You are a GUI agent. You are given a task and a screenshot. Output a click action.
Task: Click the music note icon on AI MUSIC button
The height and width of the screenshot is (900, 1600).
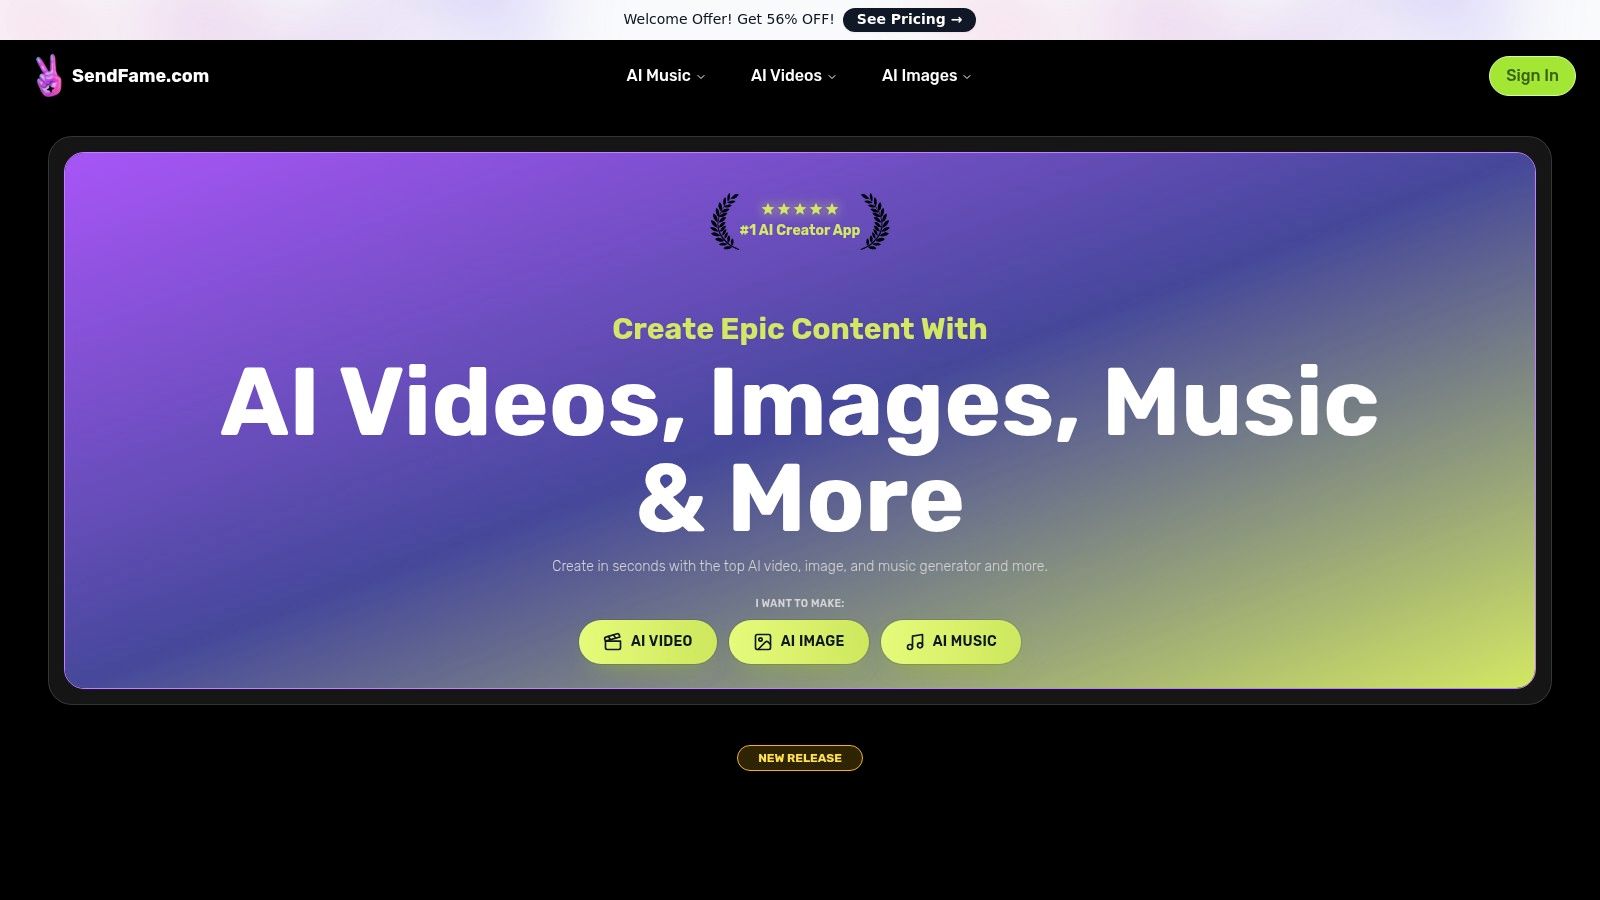tap(913, 641)
